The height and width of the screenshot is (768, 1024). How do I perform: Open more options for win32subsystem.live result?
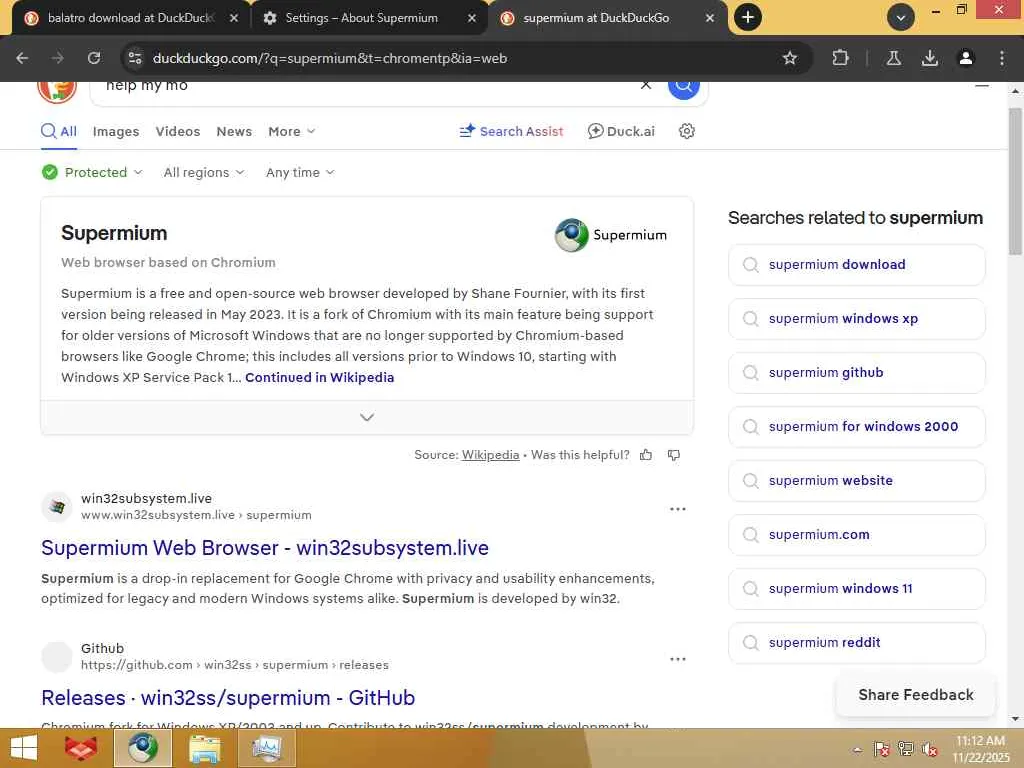point(678,509)
